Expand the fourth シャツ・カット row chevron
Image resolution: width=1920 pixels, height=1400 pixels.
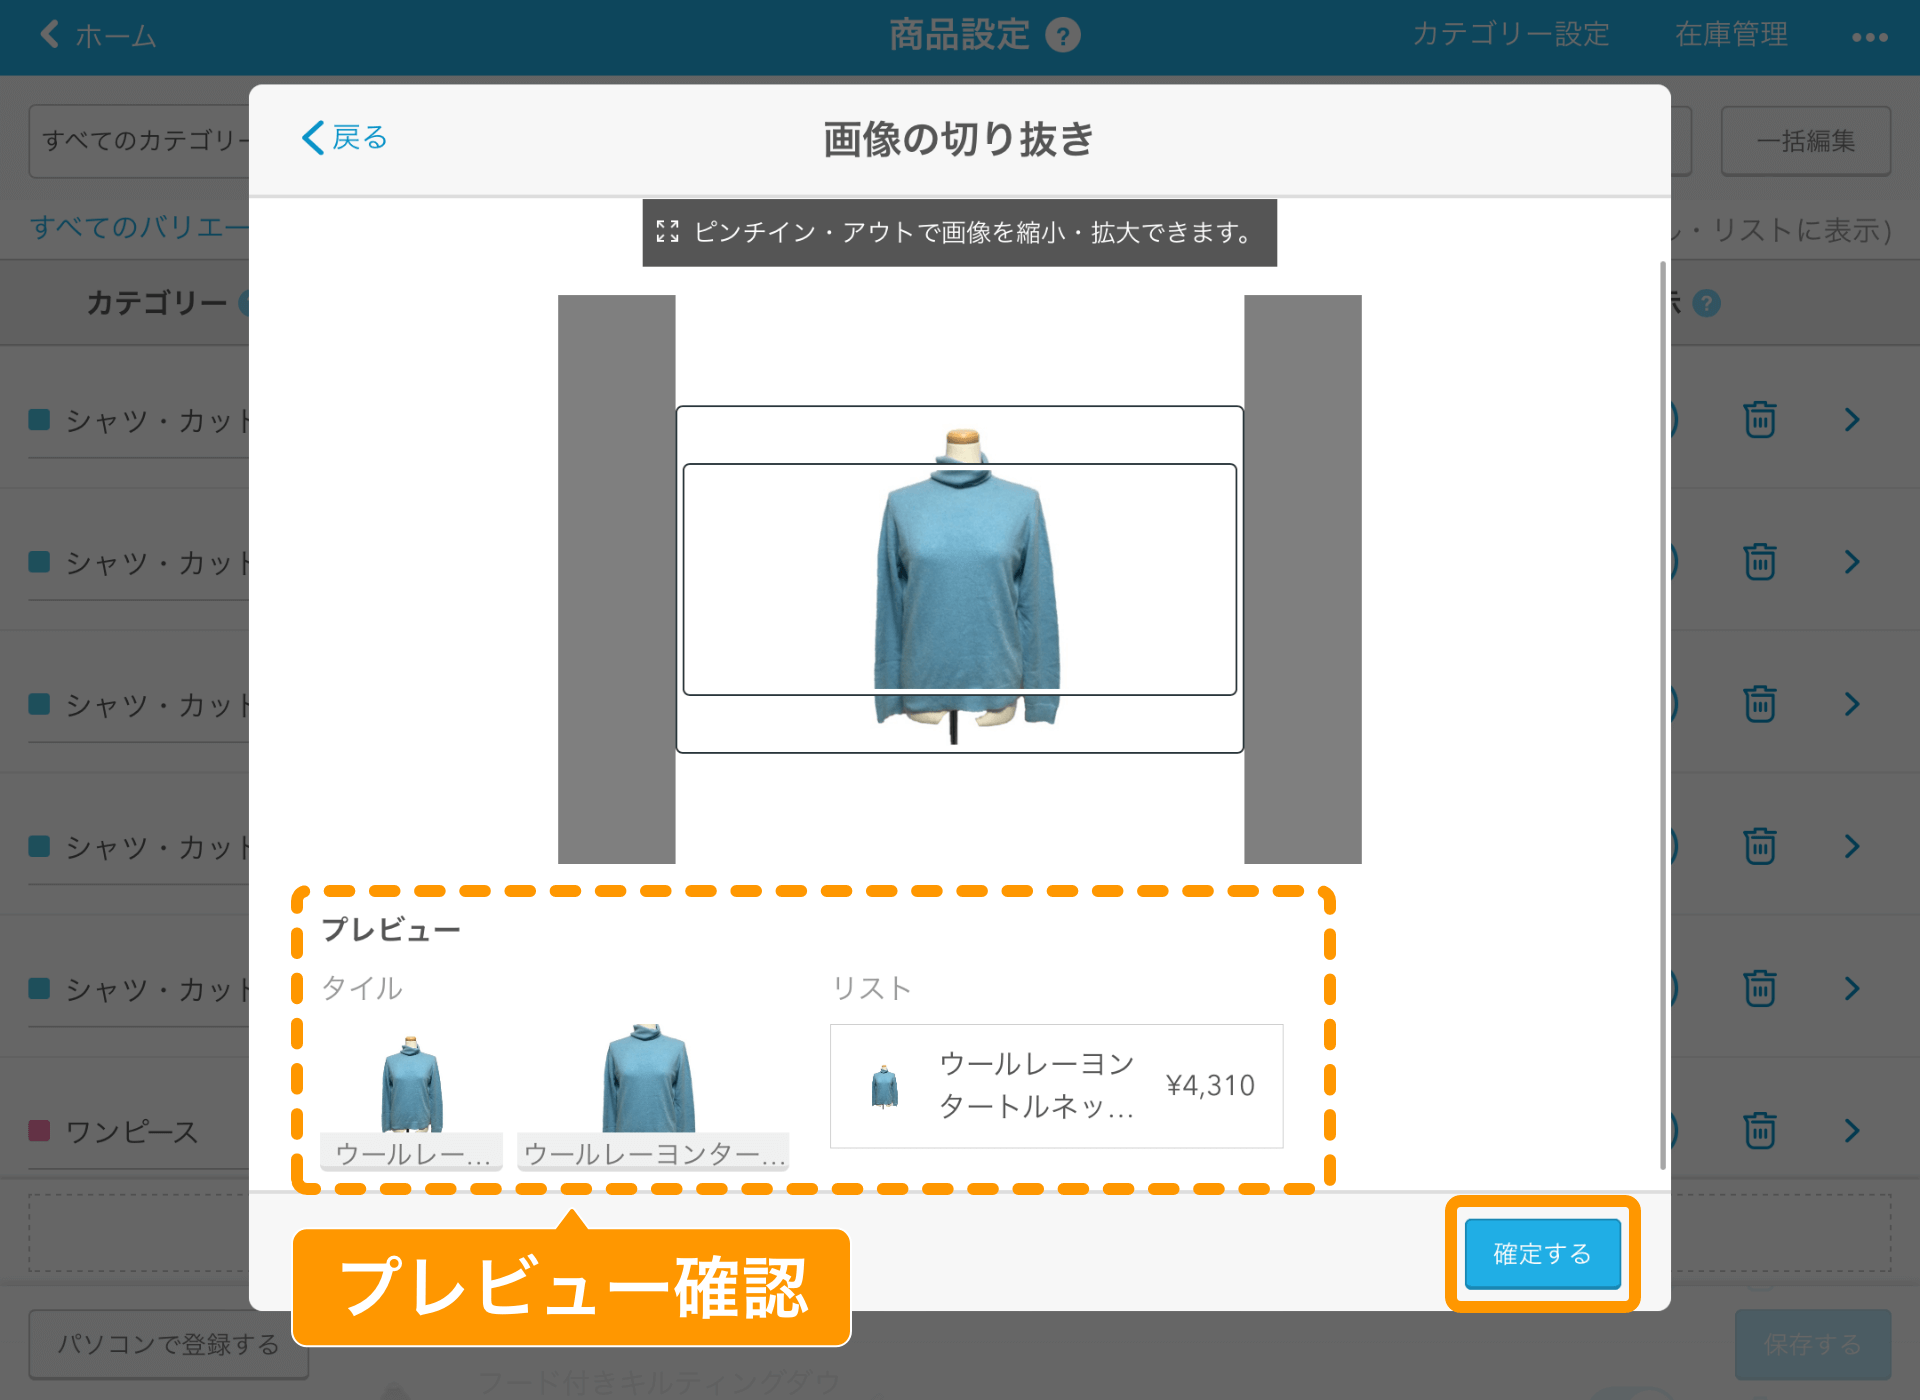pyautogui.click(x=1852, y=845)
